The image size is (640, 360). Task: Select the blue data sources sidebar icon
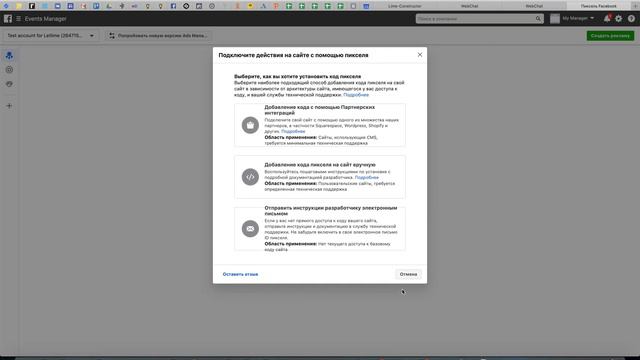coord(9,56)
